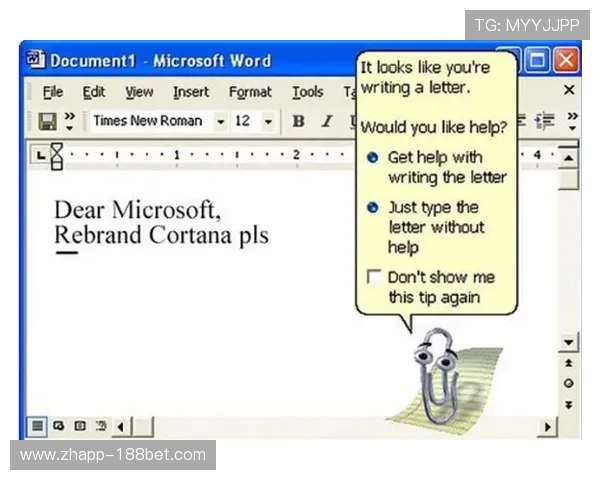
Task: Click the tab stop selector on ruler
Action: point(40,156)
